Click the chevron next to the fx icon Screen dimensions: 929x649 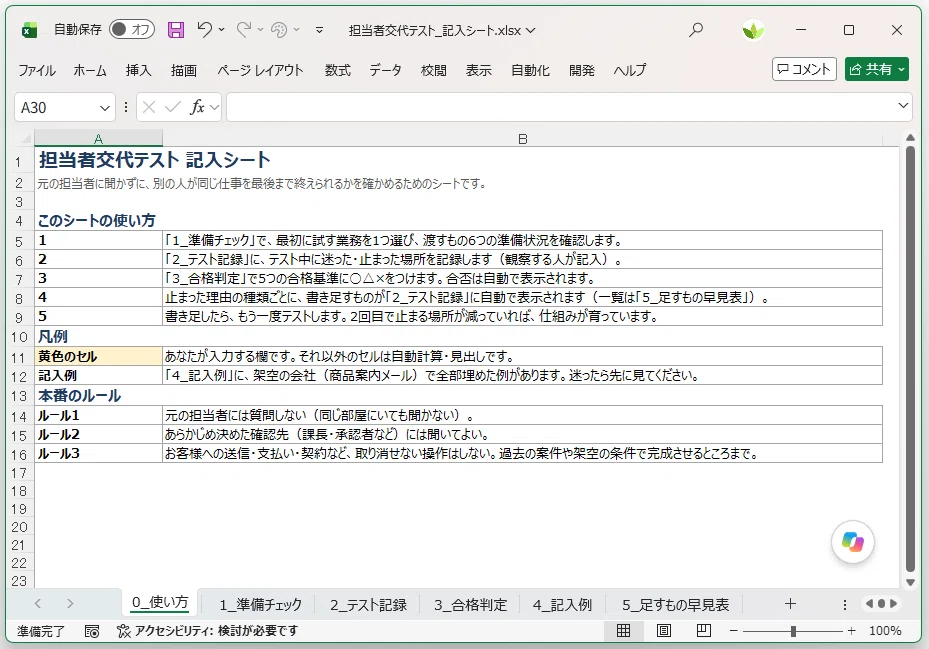click(x=214, y=108)
